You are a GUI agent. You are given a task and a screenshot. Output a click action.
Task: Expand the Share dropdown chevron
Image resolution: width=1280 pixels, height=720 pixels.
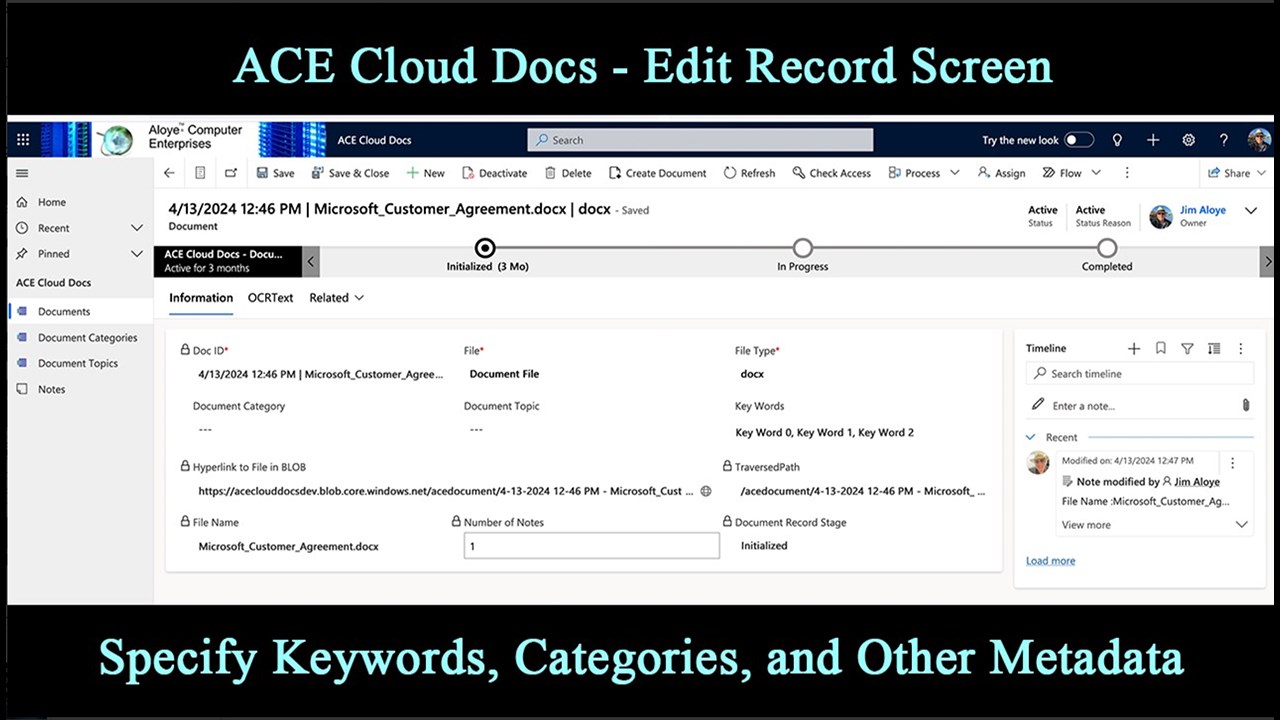tap(1261, 173)
